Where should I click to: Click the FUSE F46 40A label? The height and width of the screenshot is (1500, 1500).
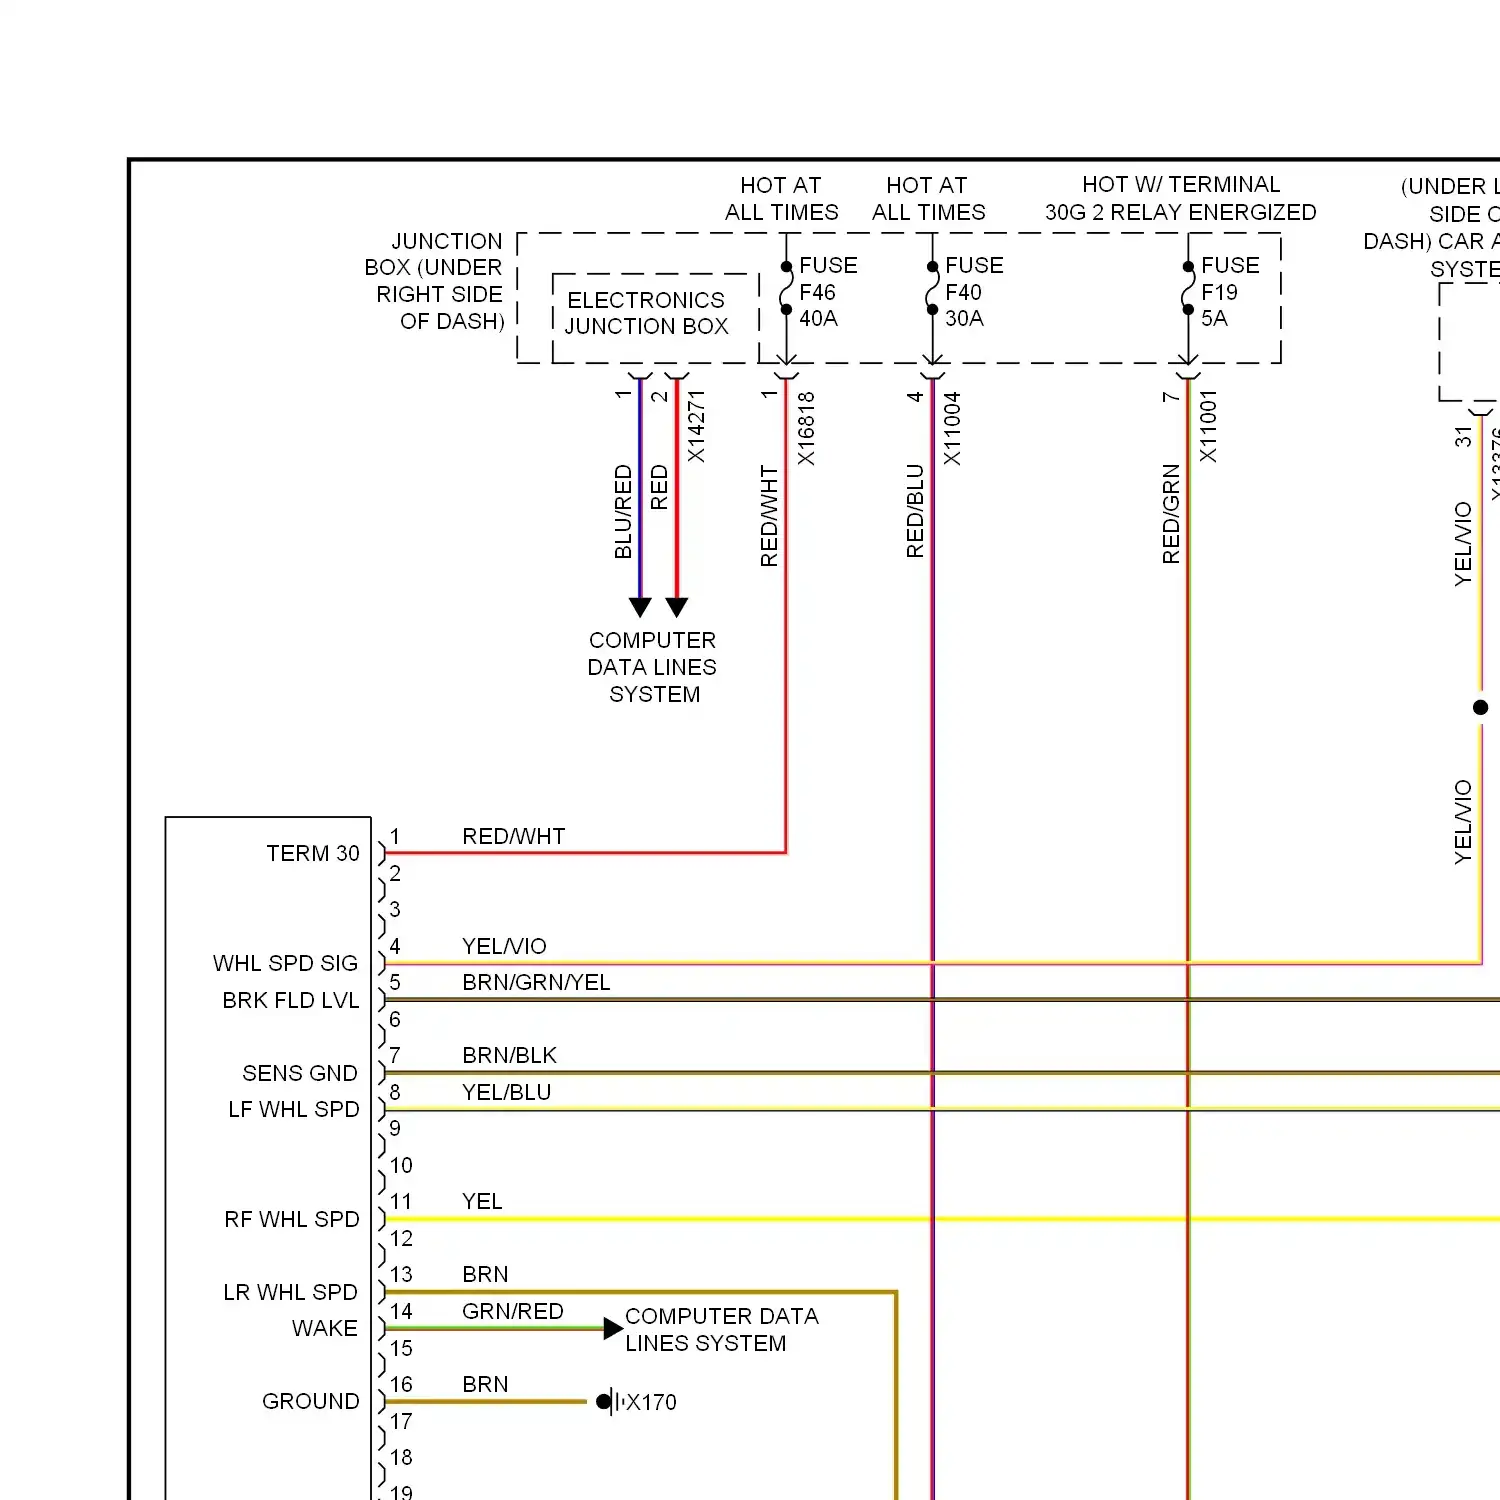point(828,292)
